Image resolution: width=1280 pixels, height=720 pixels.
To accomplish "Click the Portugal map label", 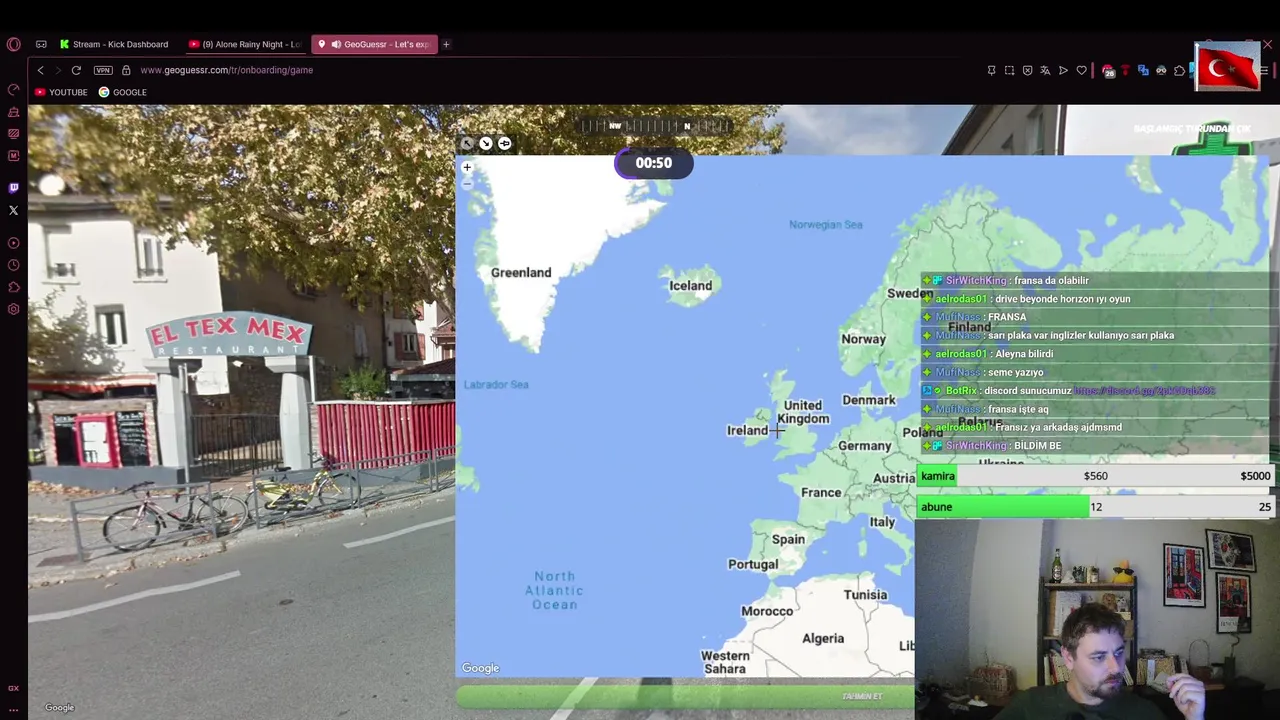I will (753, 564).
